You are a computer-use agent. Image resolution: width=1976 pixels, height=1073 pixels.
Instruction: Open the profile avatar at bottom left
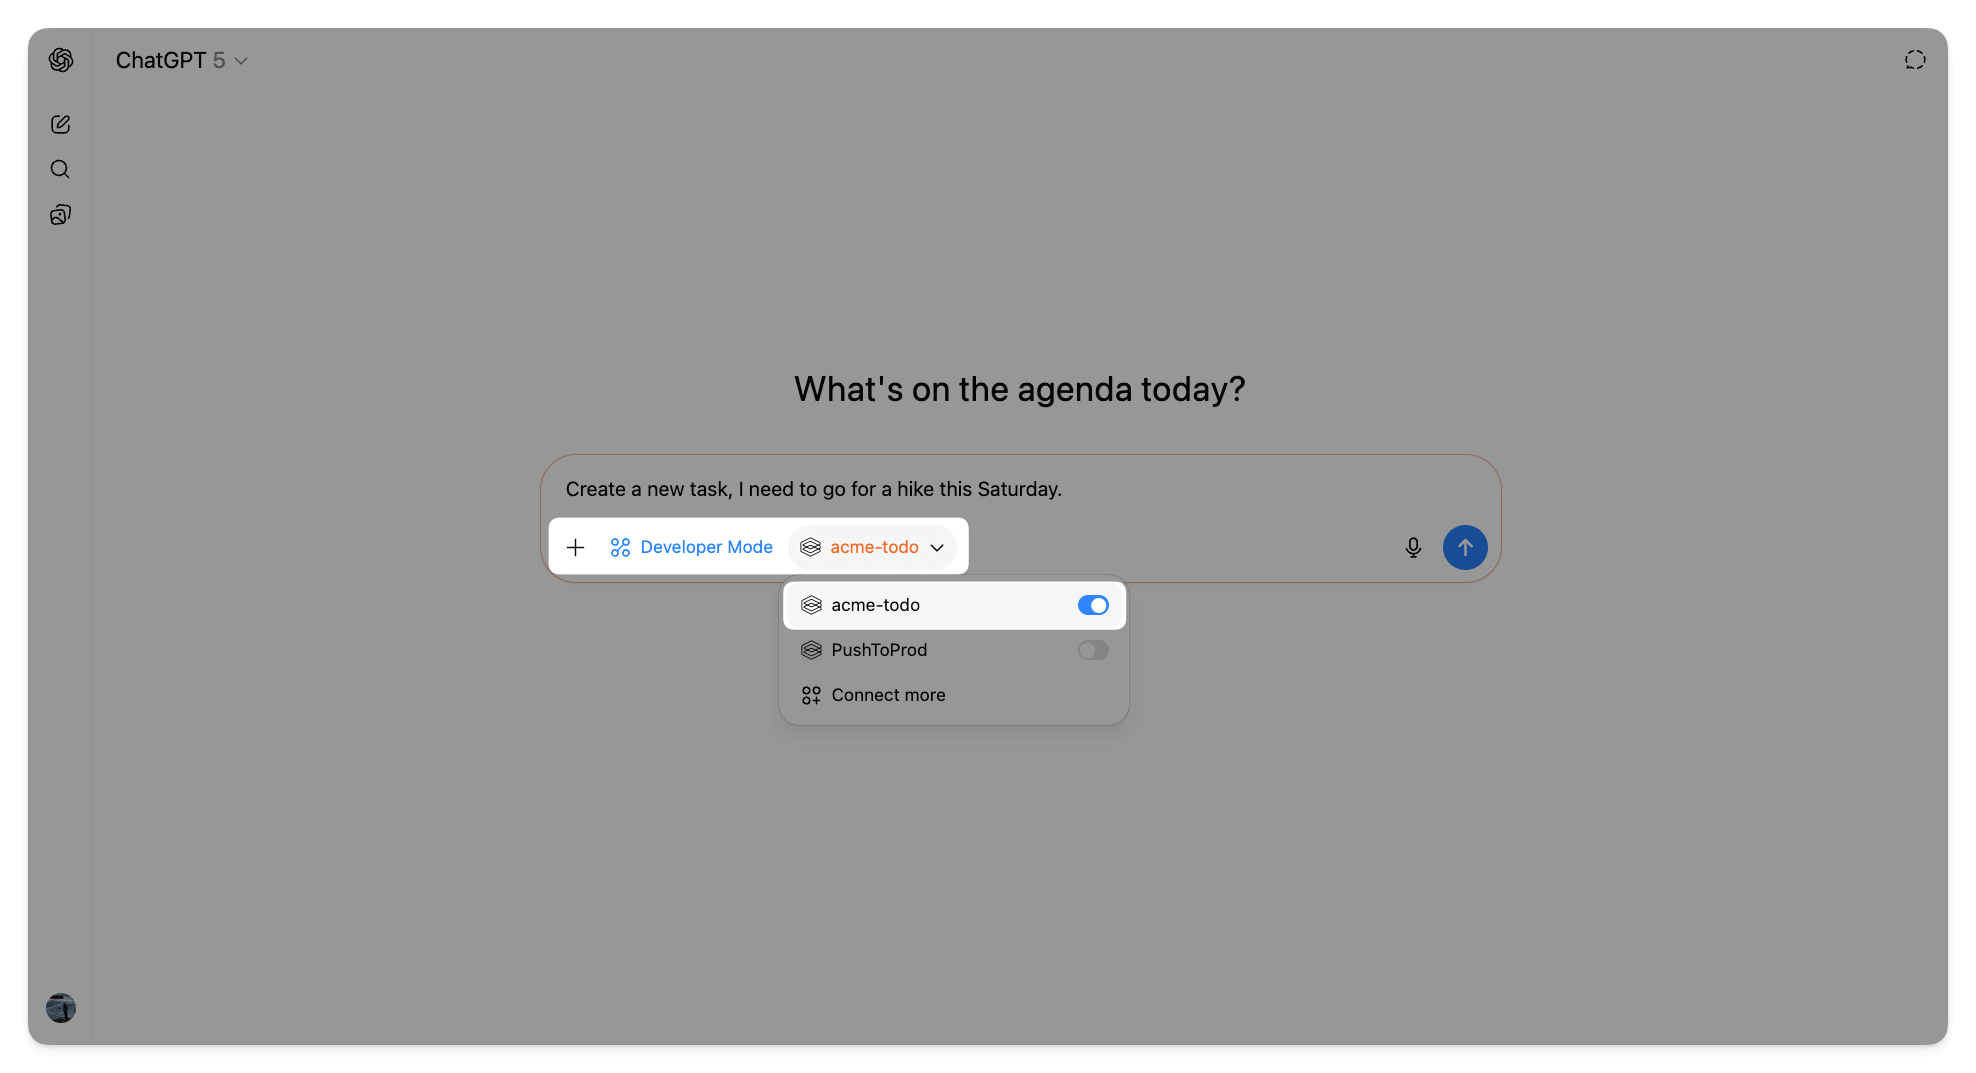pos(61,1008)
